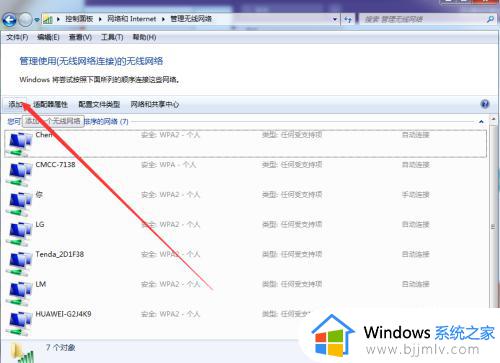Click the magnifier search icon
This screenshot has width=500, height=363.
click(490, 19)
